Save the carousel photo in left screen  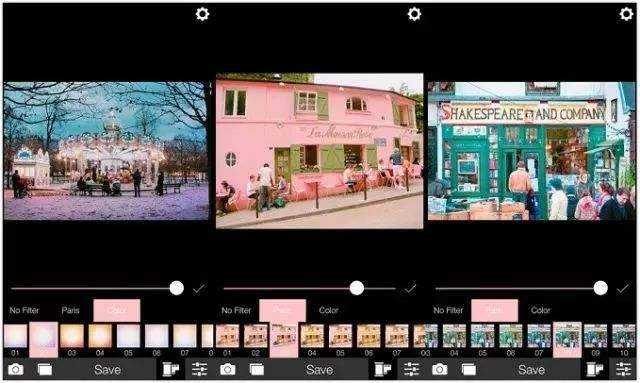click(107, 370)
